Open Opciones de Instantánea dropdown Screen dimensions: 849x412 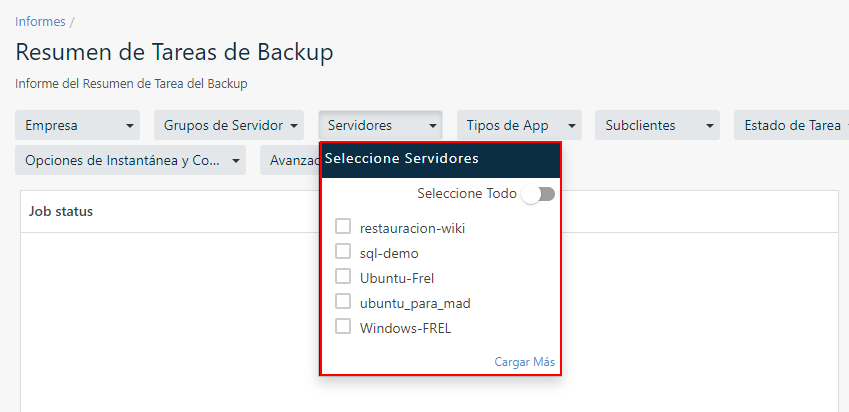pos(130,160)
